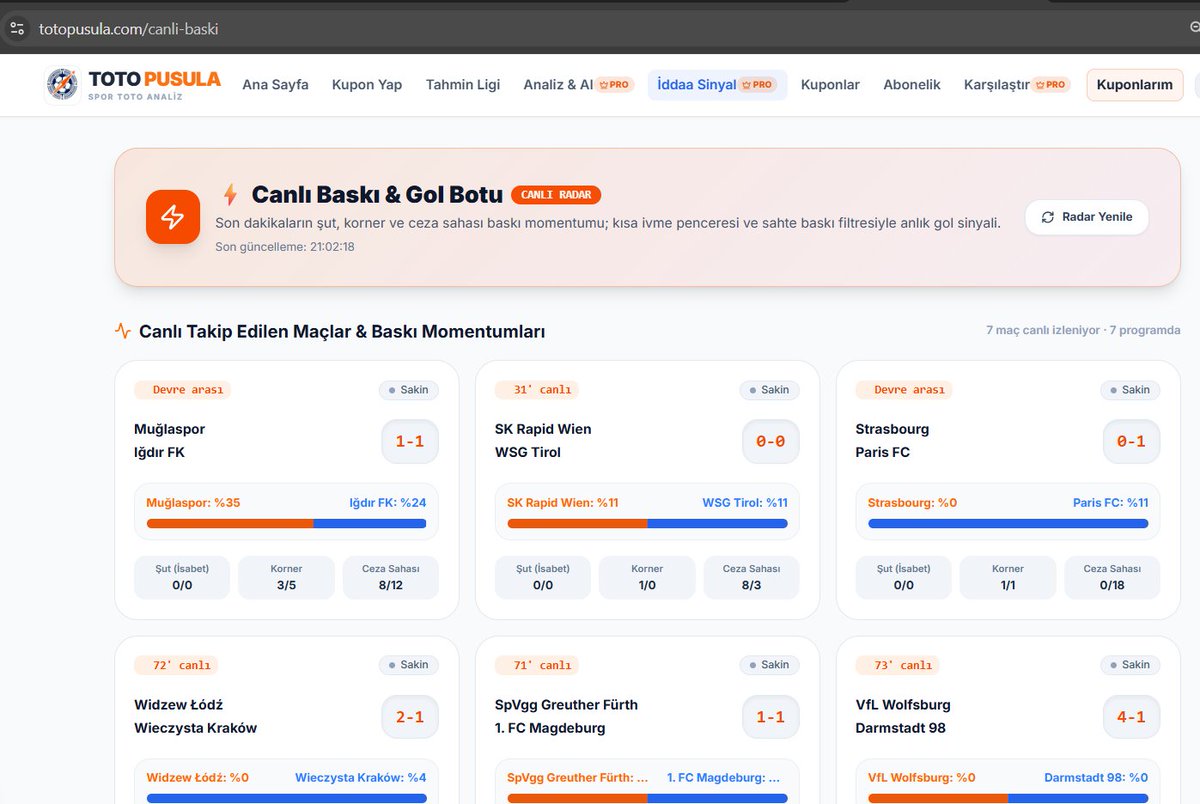Click Korner 3/5 stat on Muğlaspor card

(286, 577)
